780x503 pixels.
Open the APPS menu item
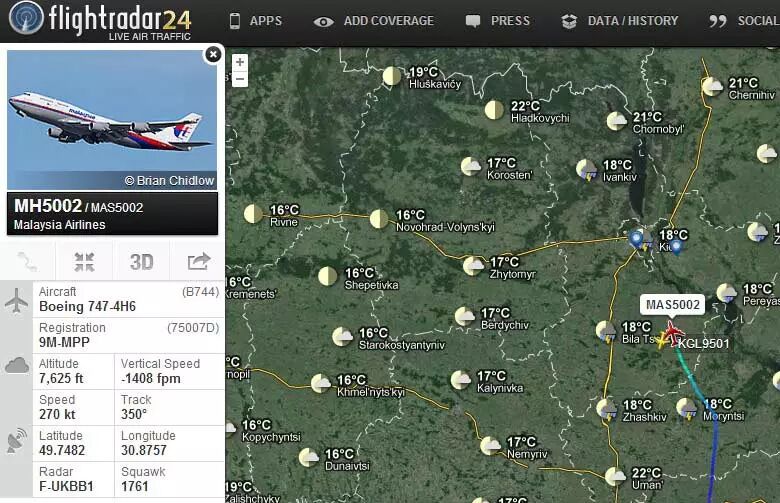266,21
